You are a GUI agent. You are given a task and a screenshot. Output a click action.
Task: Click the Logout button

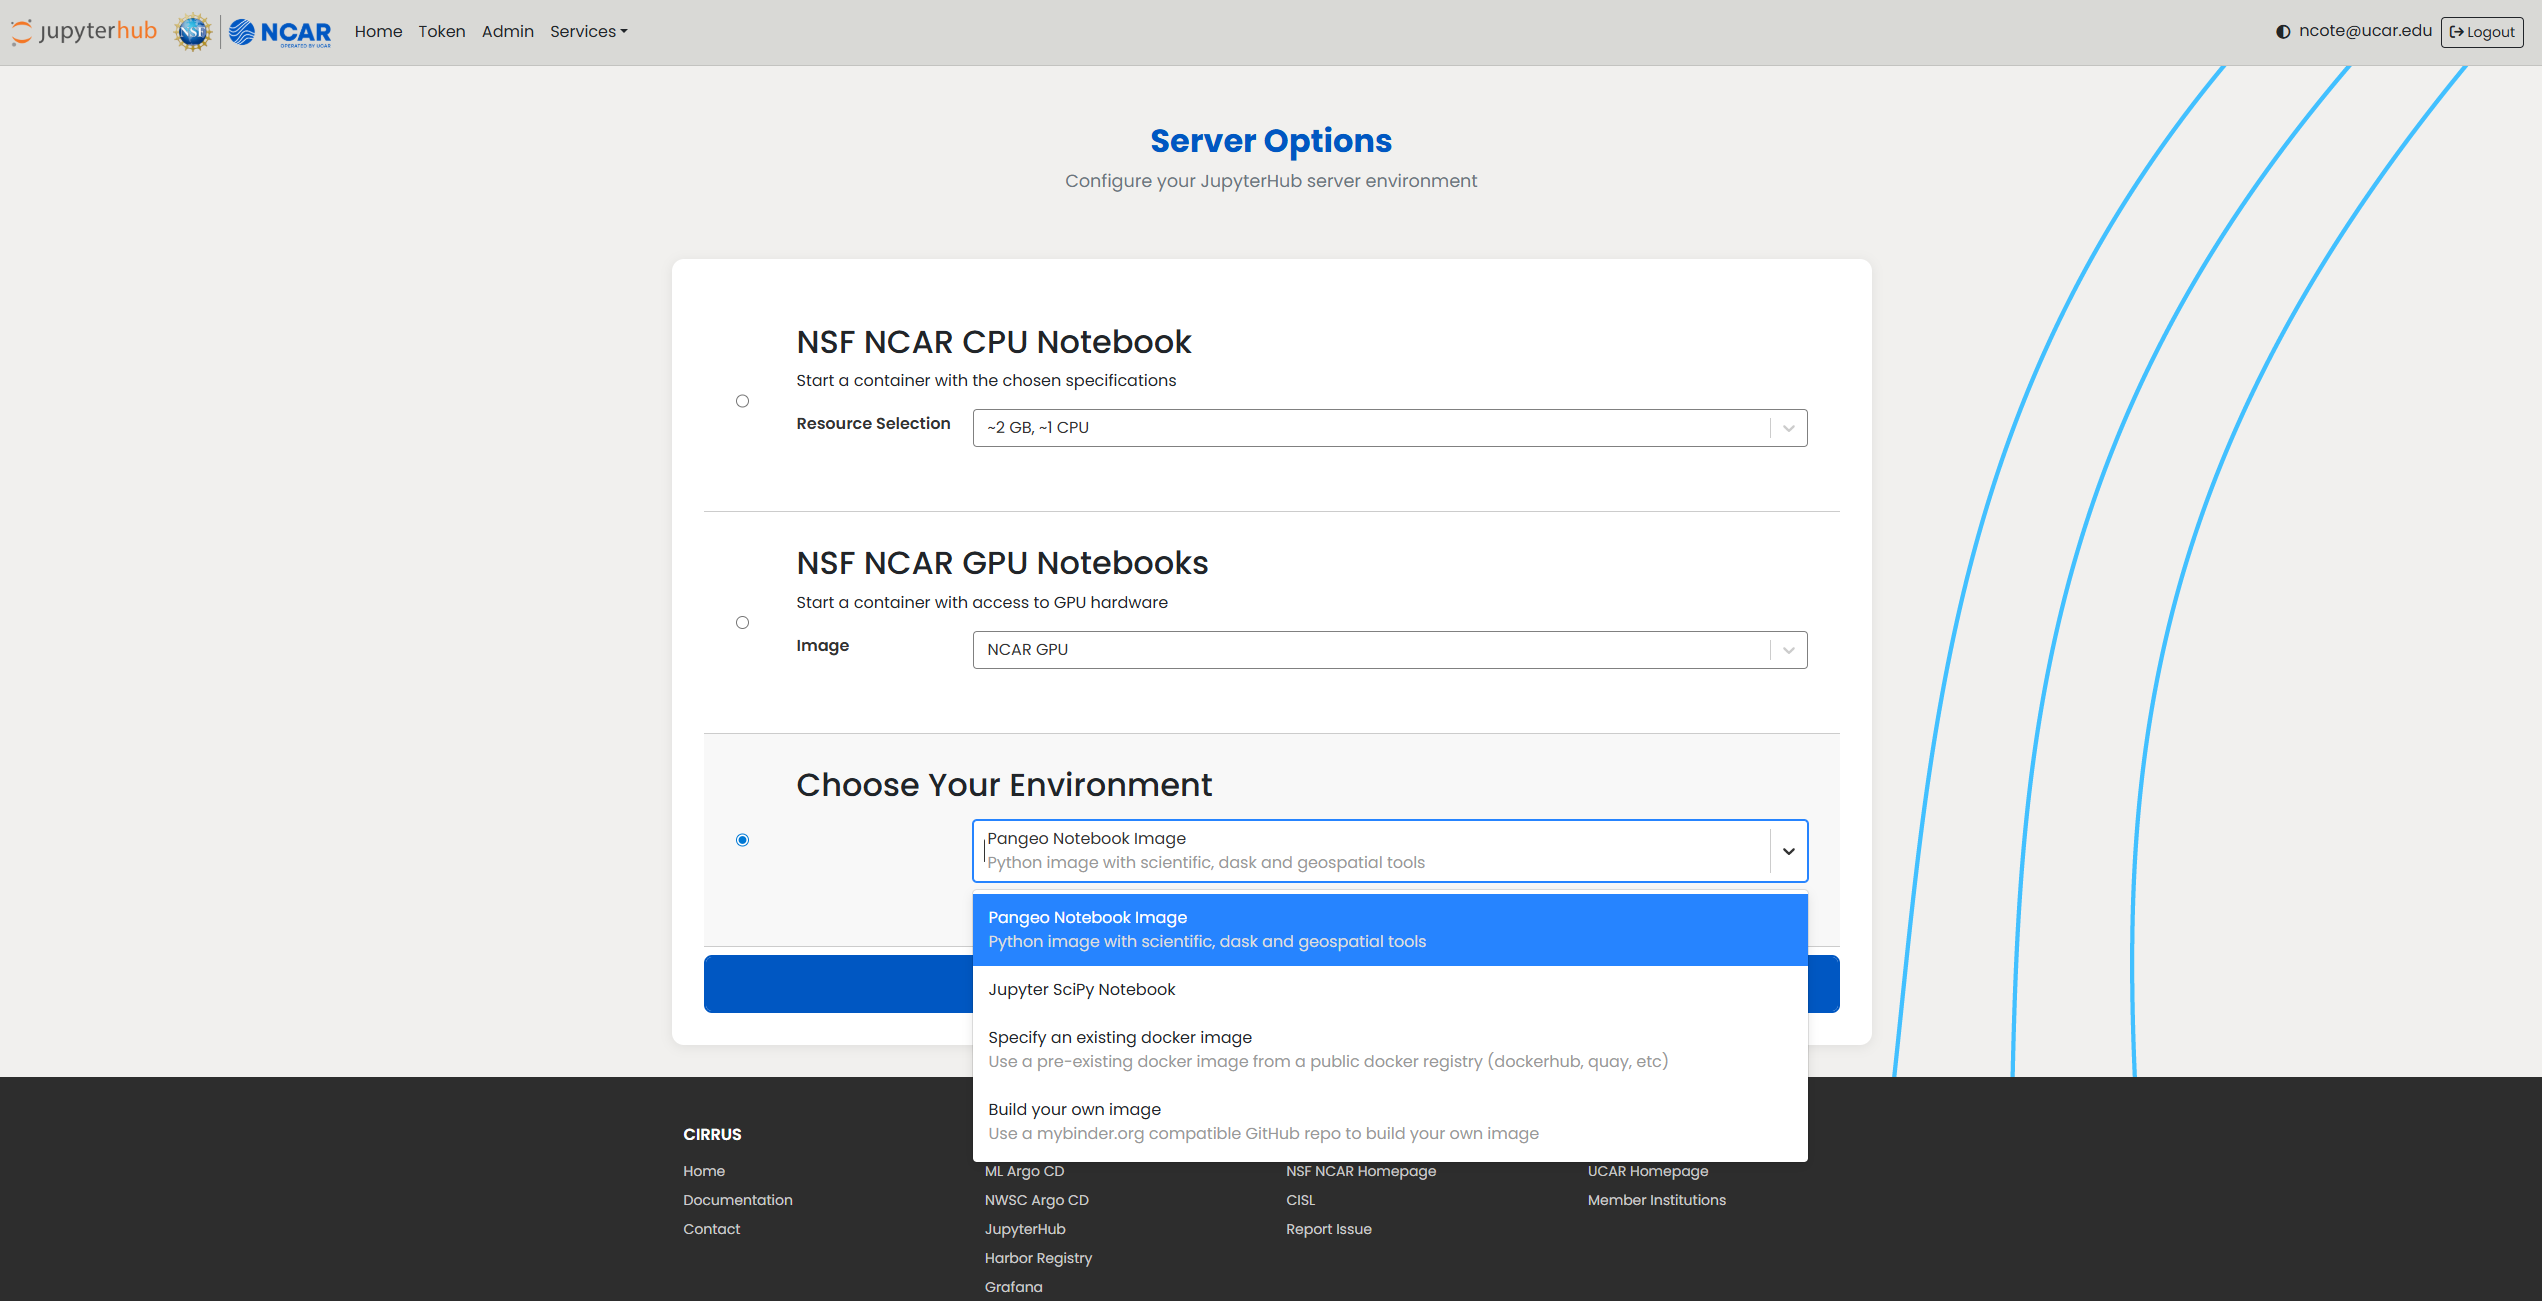[x=2482, y=31]
